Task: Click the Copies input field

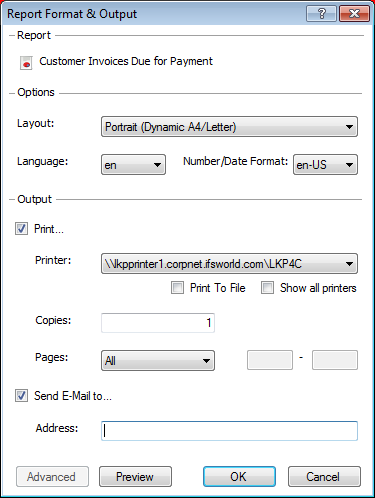Action: (158, 323)
